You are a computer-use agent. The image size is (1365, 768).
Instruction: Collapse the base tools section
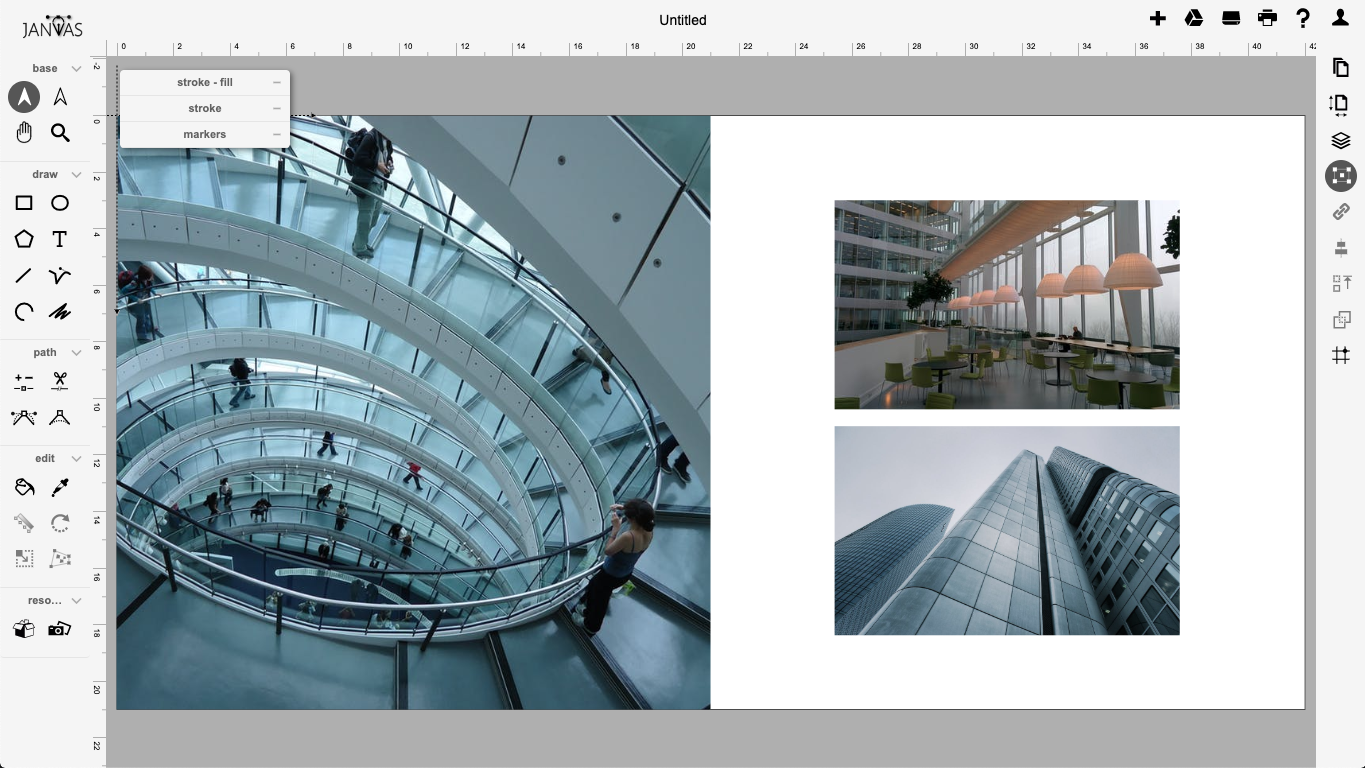(76, 68)
